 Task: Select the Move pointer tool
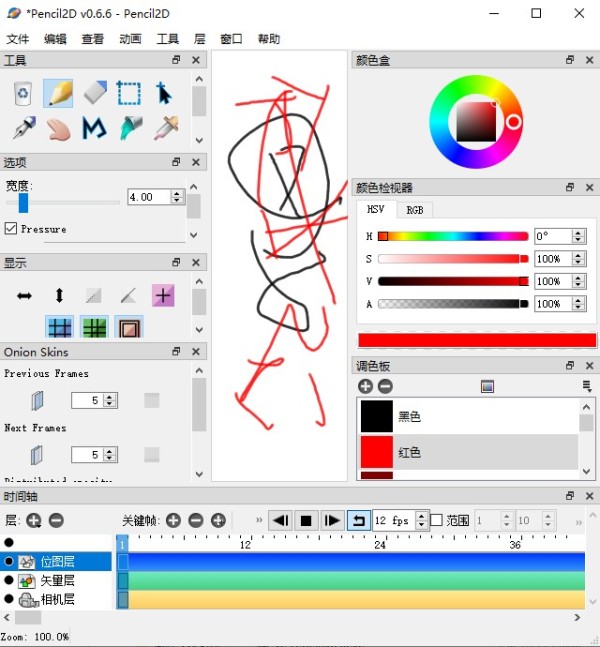coord(164,93)
